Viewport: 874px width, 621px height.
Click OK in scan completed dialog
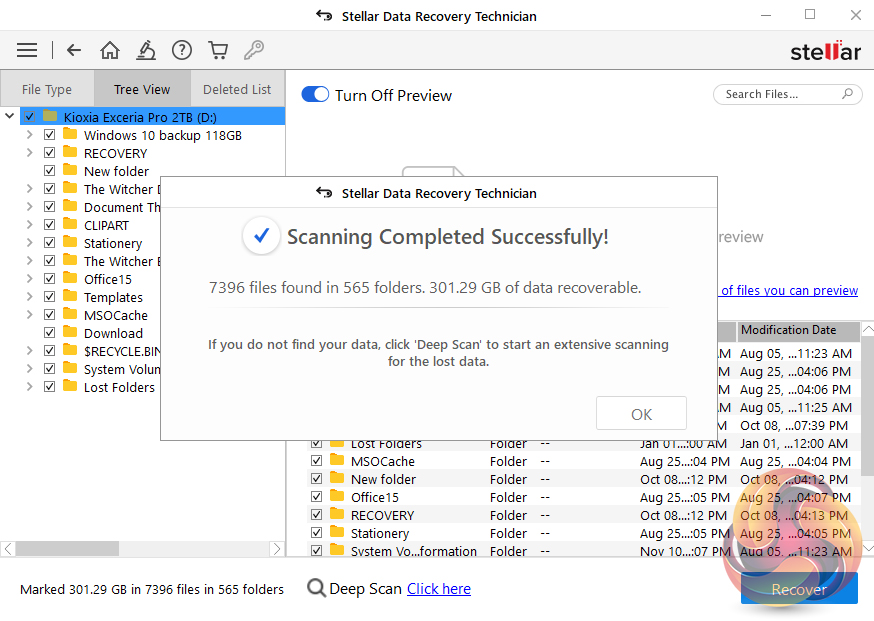tap(641, 414)
